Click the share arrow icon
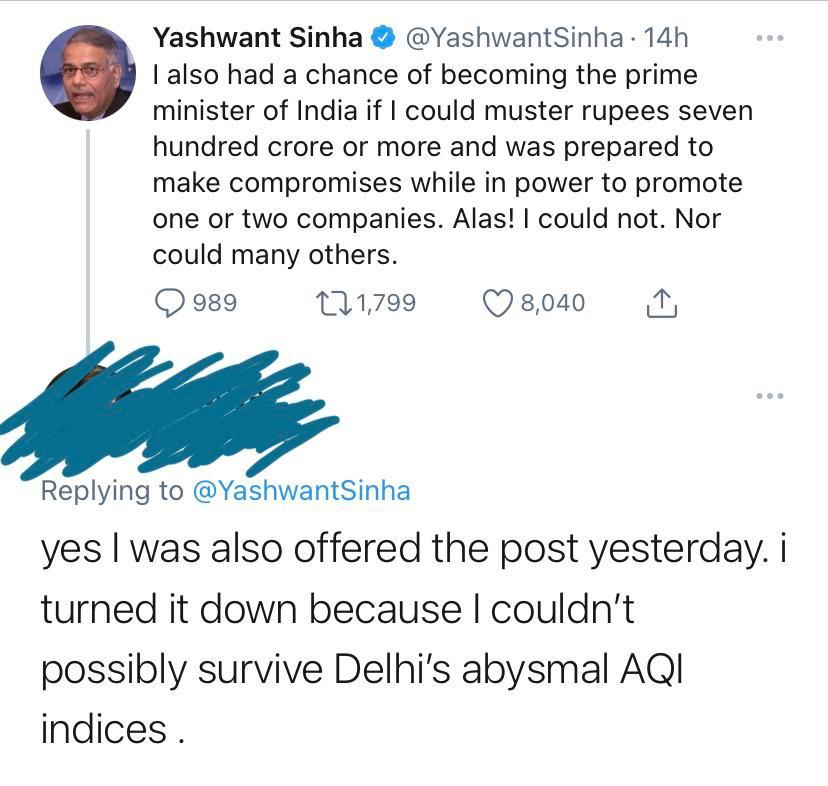Screen dimensions: 828x786 [661, 302]
